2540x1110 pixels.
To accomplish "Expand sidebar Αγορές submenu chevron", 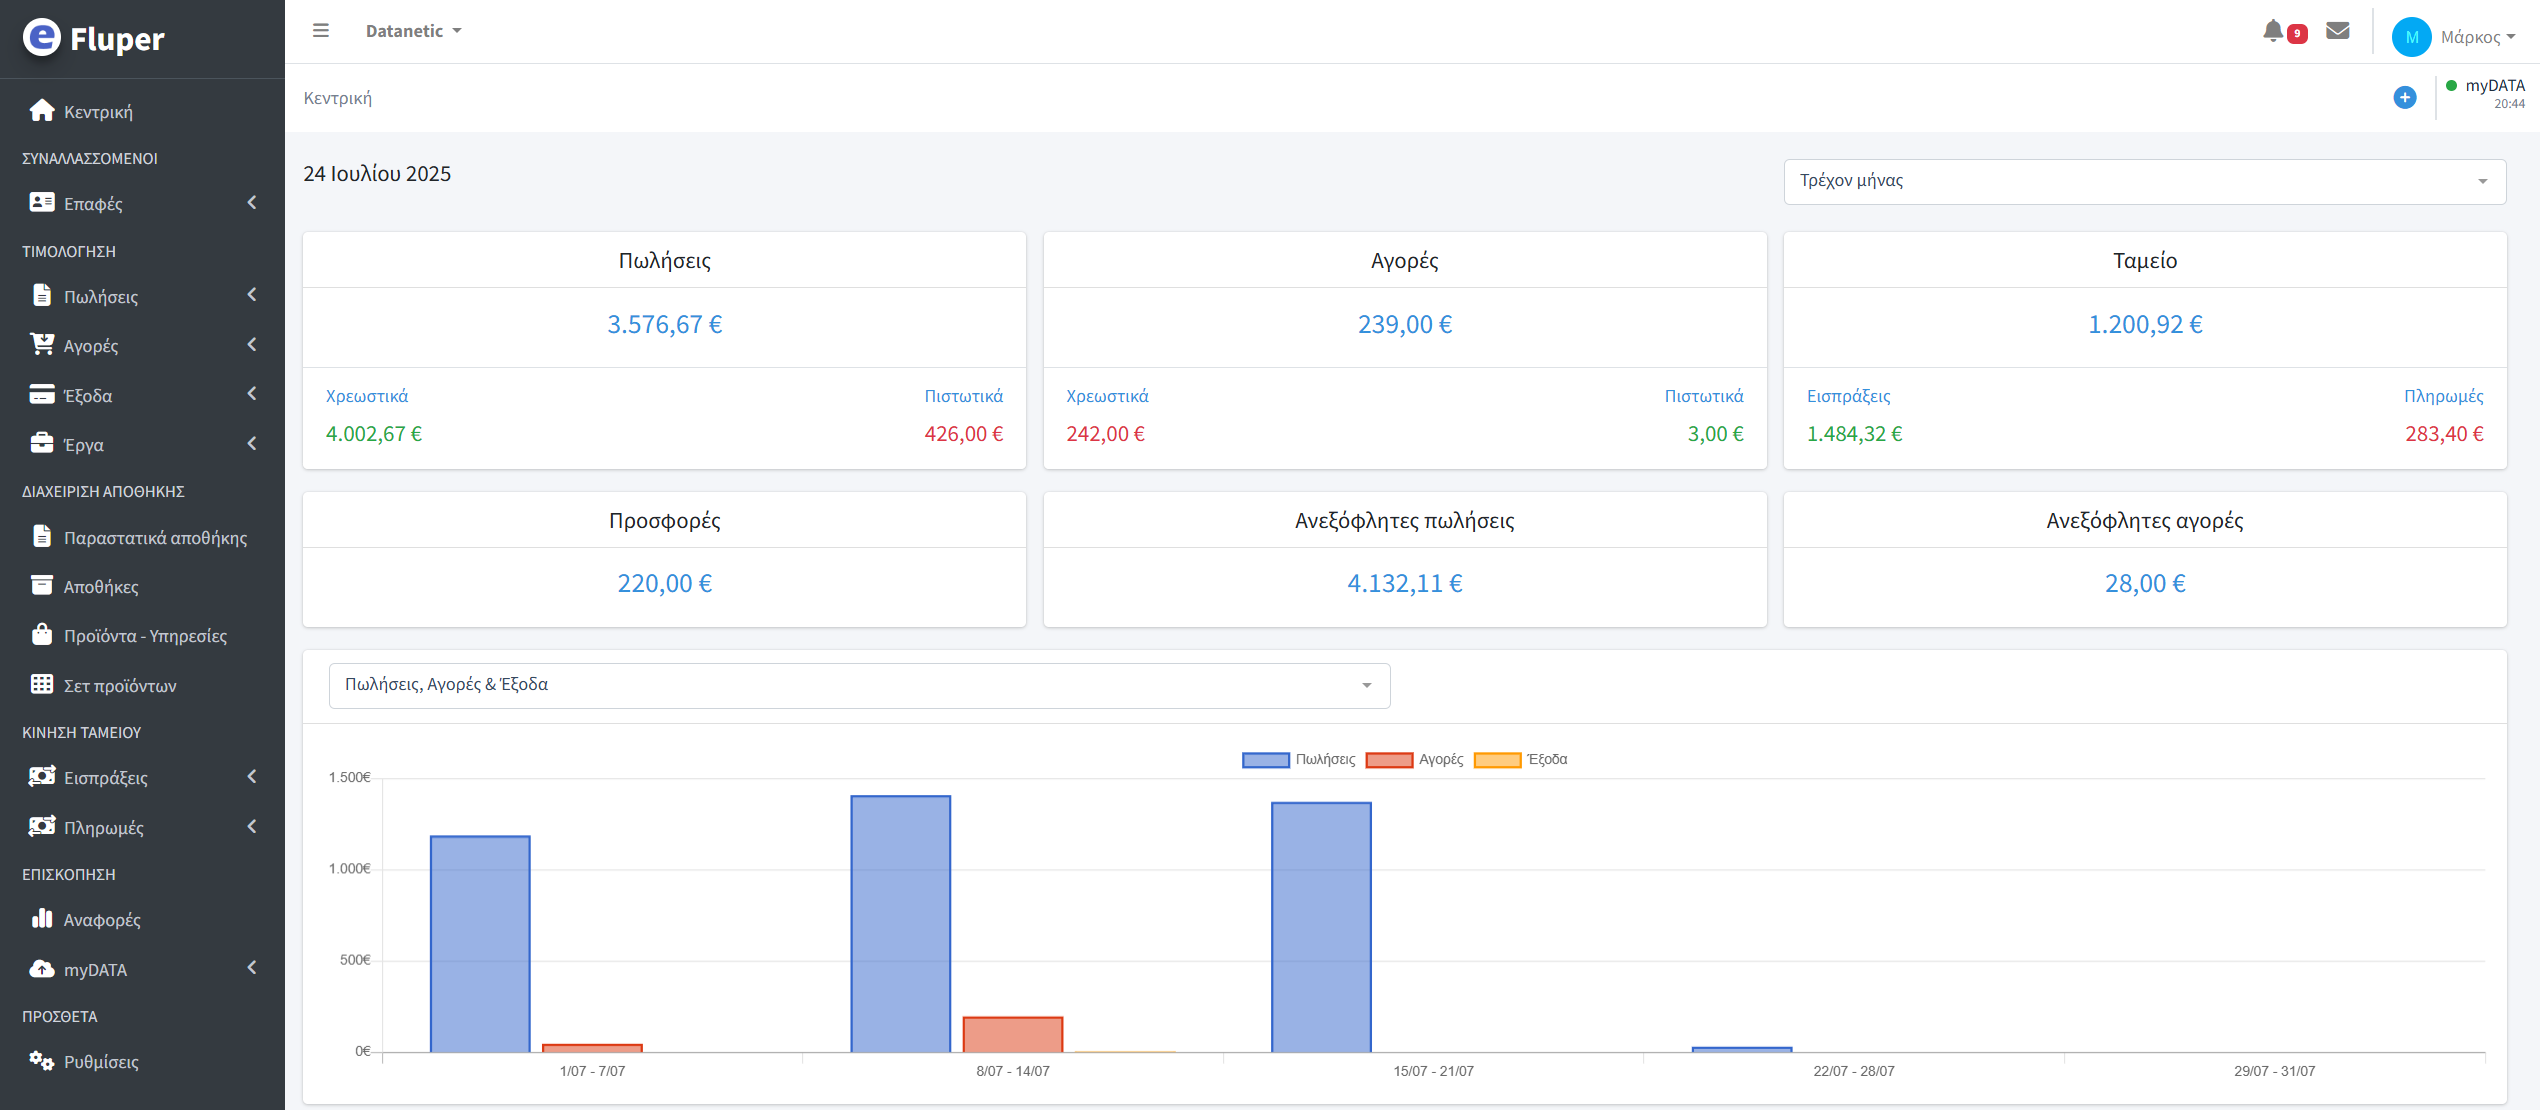I will click(x=252, y=344).
